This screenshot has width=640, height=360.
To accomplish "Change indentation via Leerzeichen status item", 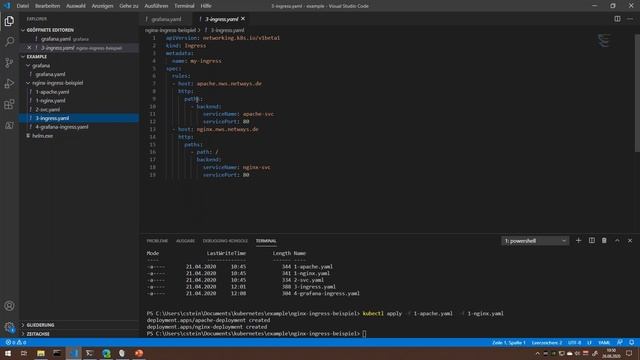I will coord(547,342).
